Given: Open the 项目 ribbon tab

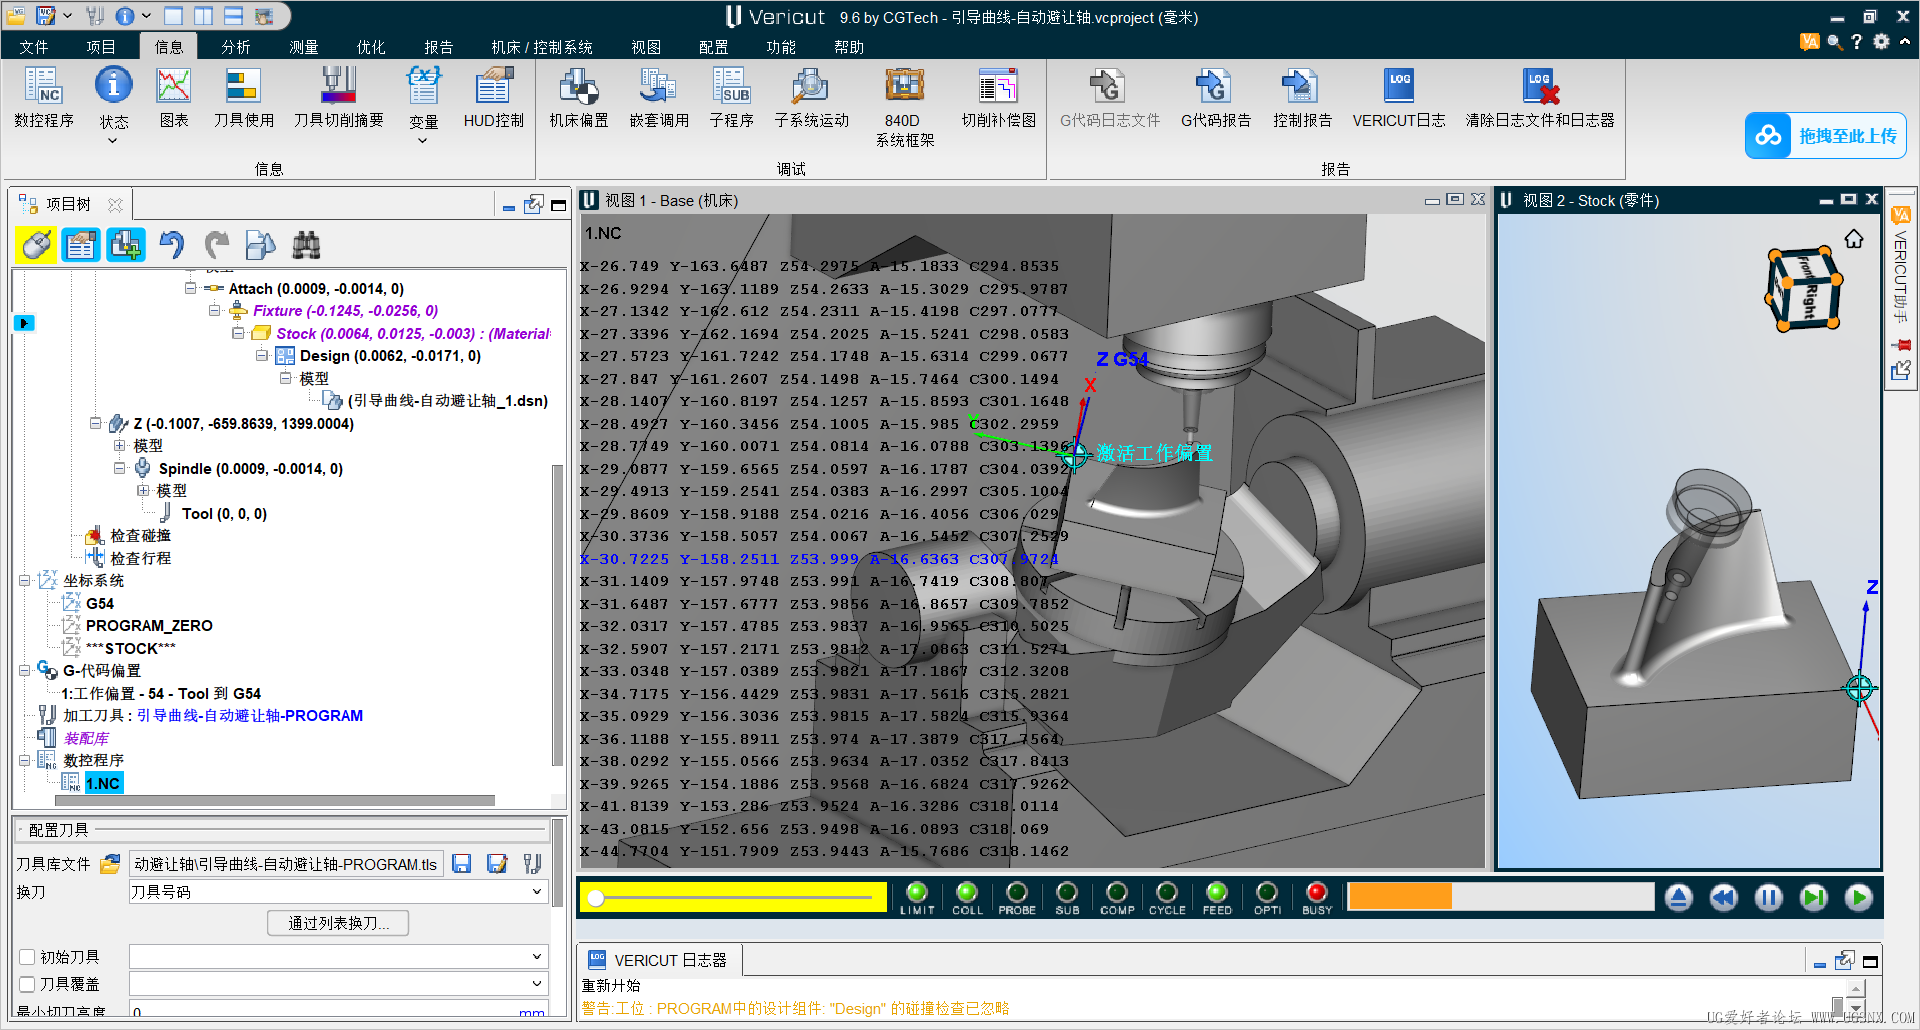Looking at the screenshot, I should (x=101, y=47).
